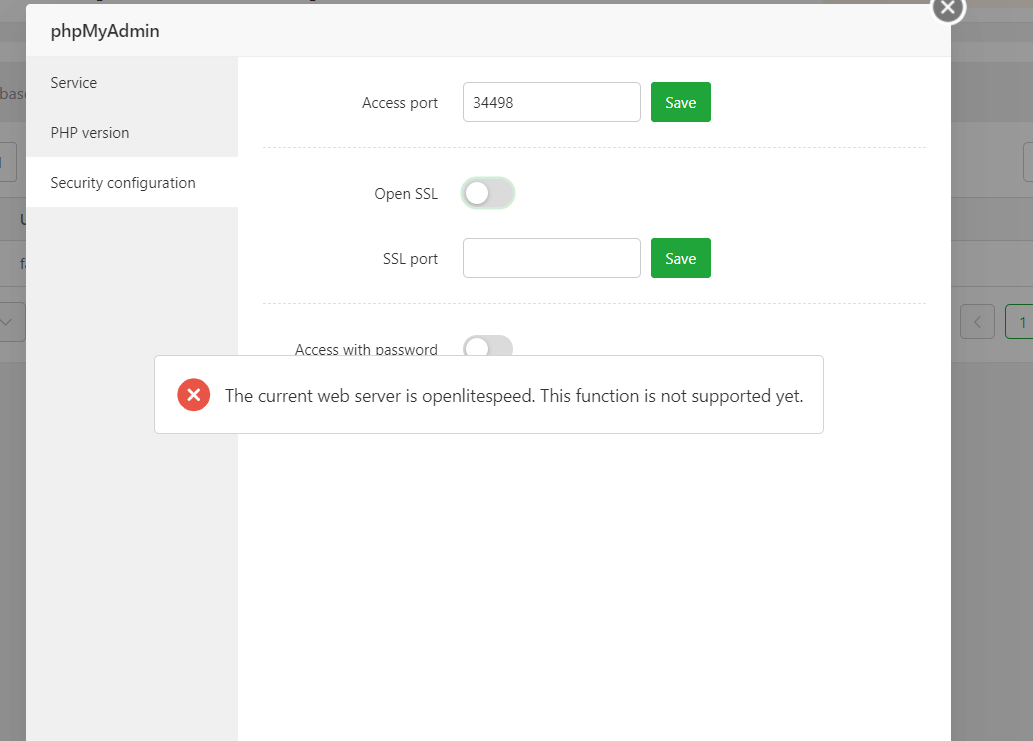Select page 1 in background pagination
Screen dimensions: 1033x741
coord(1020,322)
